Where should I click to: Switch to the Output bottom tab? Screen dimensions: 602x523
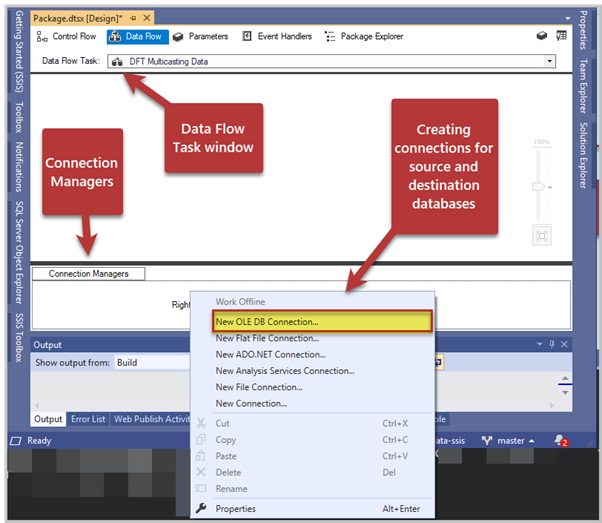tap(48, 419)
